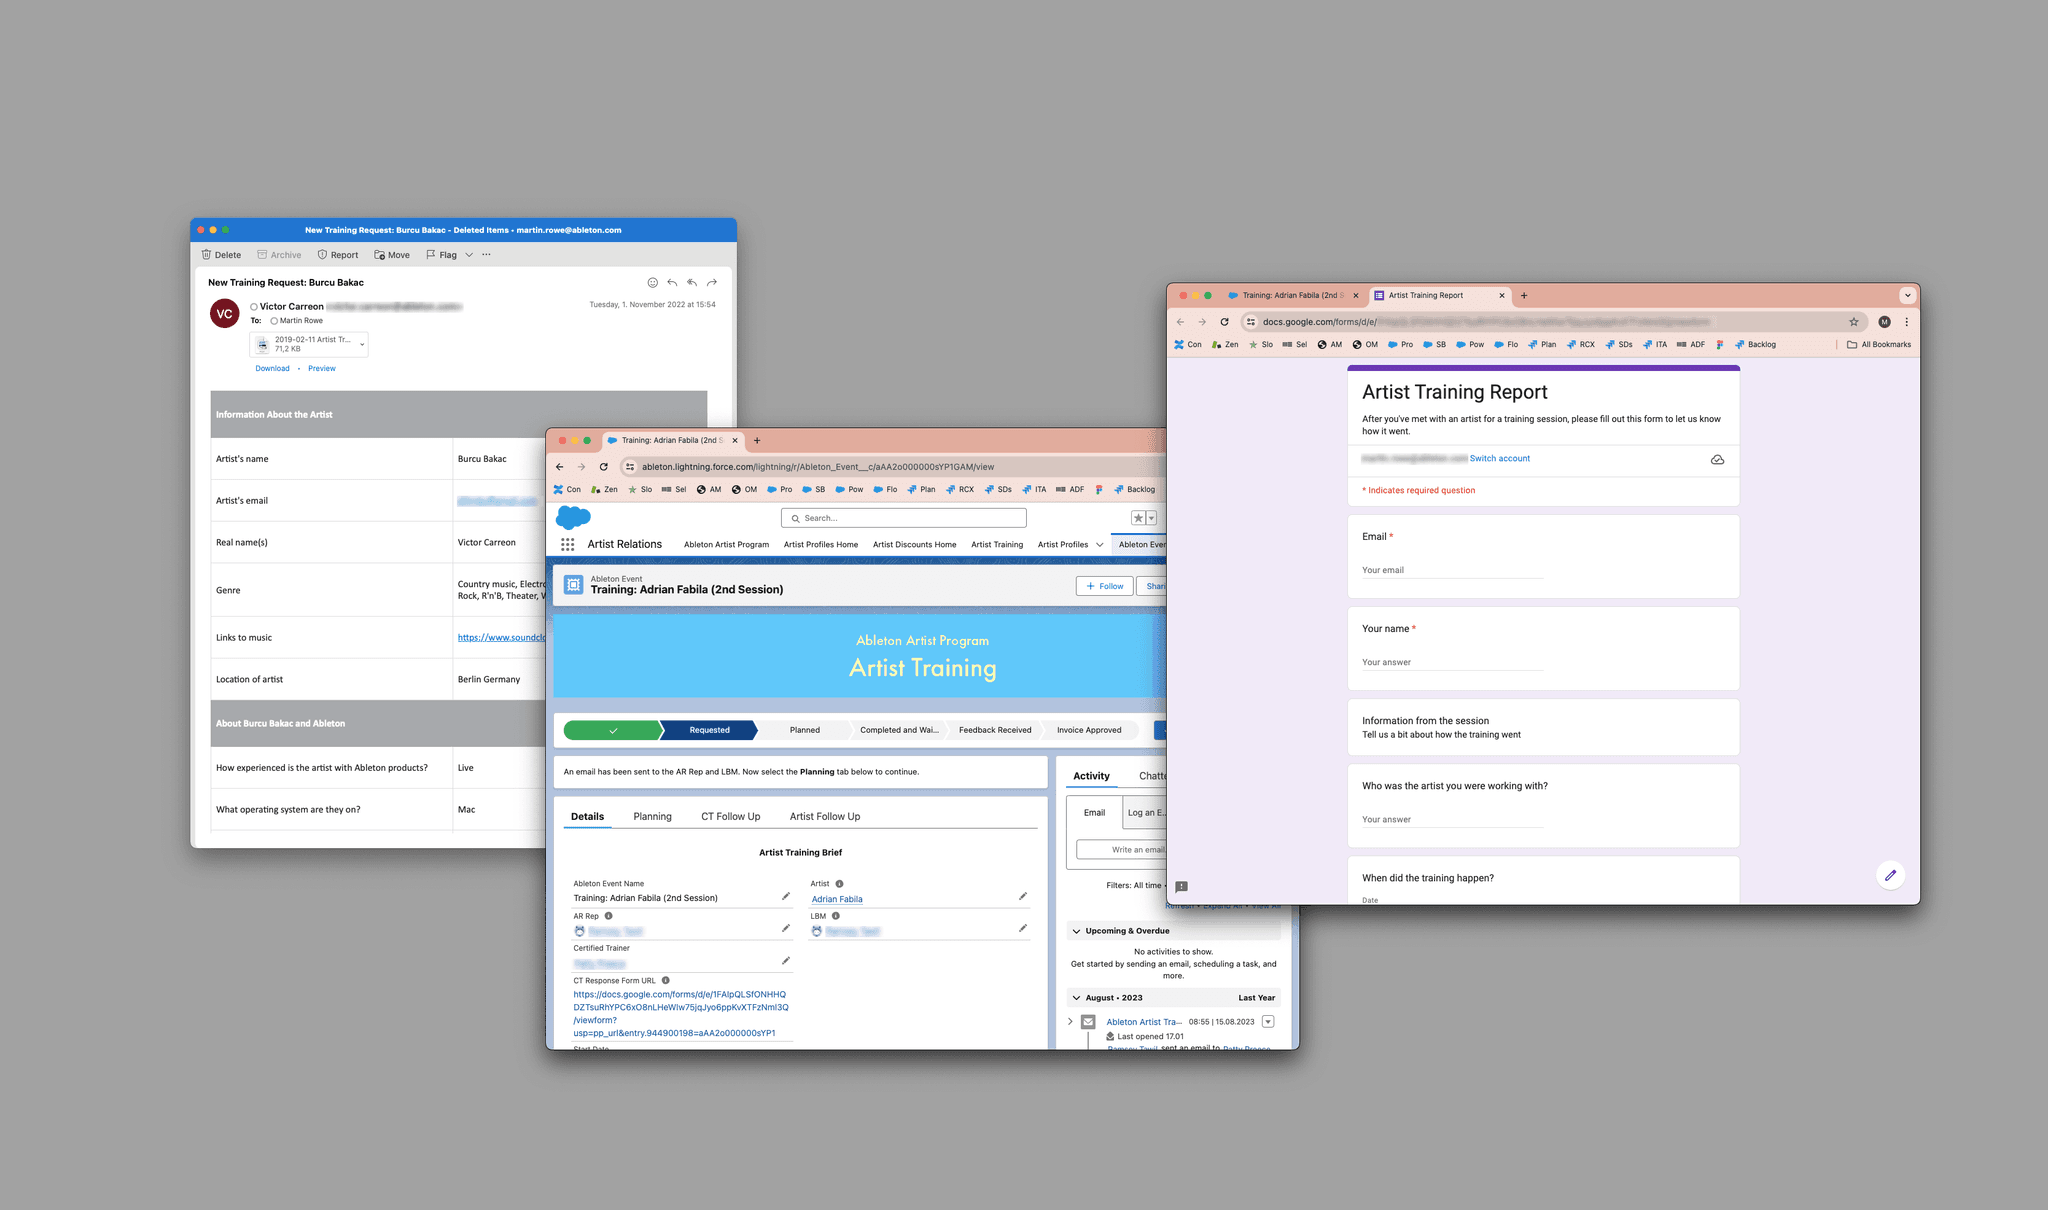Switch to the Planning tab
This screenshot has height=1210, width=2048.
click(652, 817)
